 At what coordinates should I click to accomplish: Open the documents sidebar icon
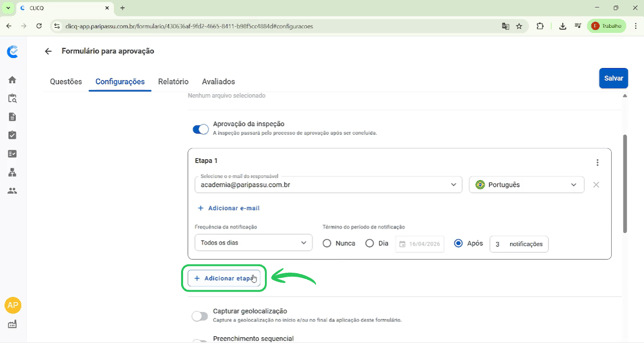tap(12, 117)
